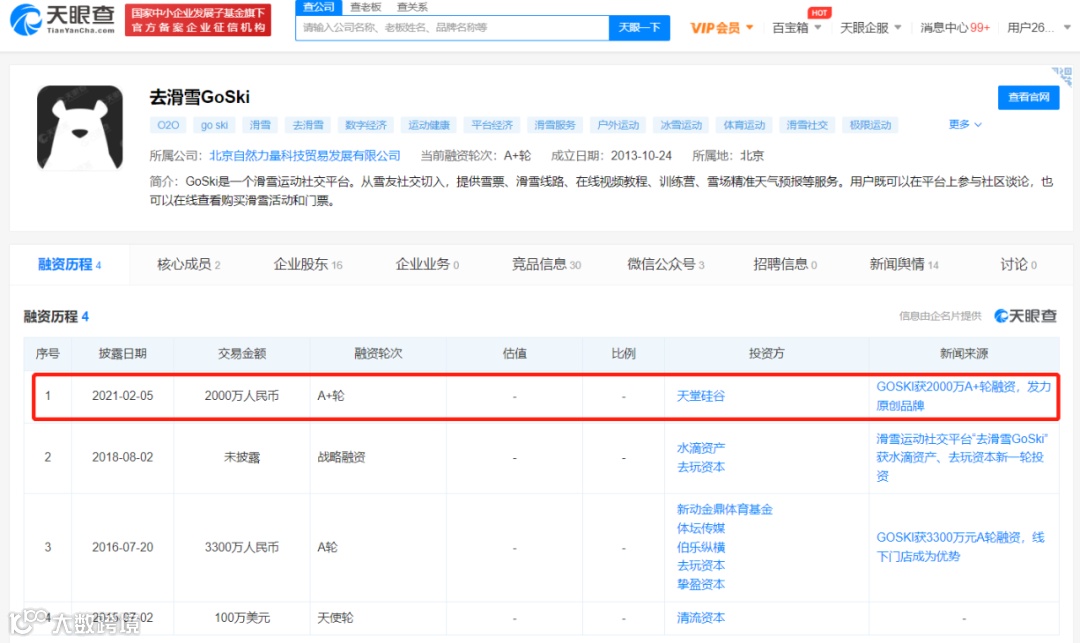Click the 披露日期 column header

pyautogui.click(x=123, y=353)
